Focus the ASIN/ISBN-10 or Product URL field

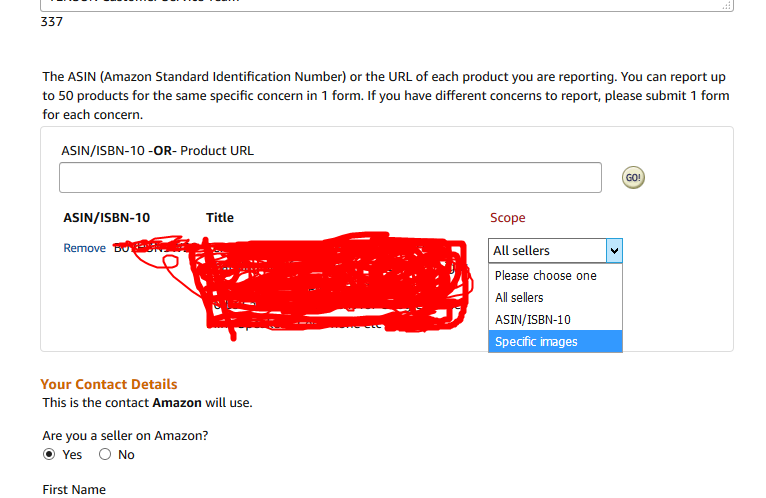click(330, 177)
